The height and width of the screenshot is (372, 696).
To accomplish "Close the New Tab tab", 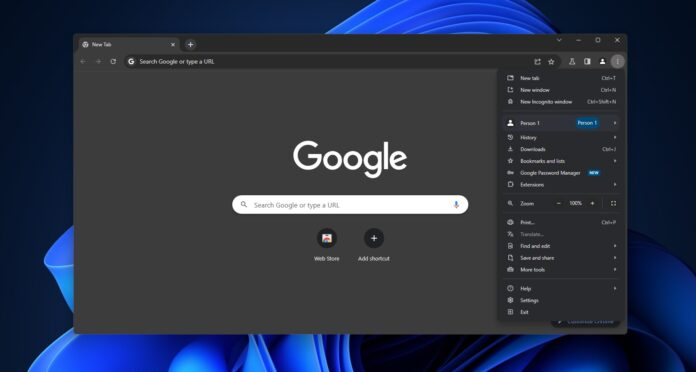I will [x=173, y=44].
